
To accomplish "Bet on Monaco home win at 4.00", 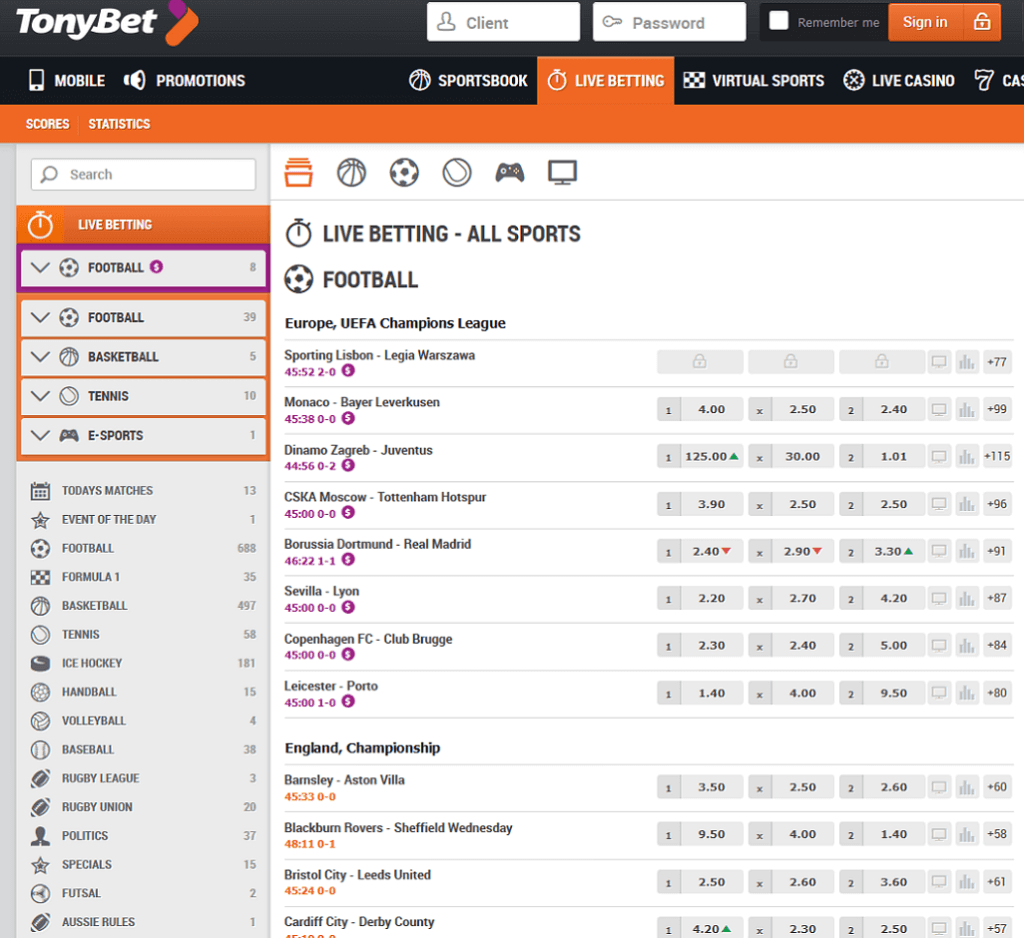I will point(700,410).
